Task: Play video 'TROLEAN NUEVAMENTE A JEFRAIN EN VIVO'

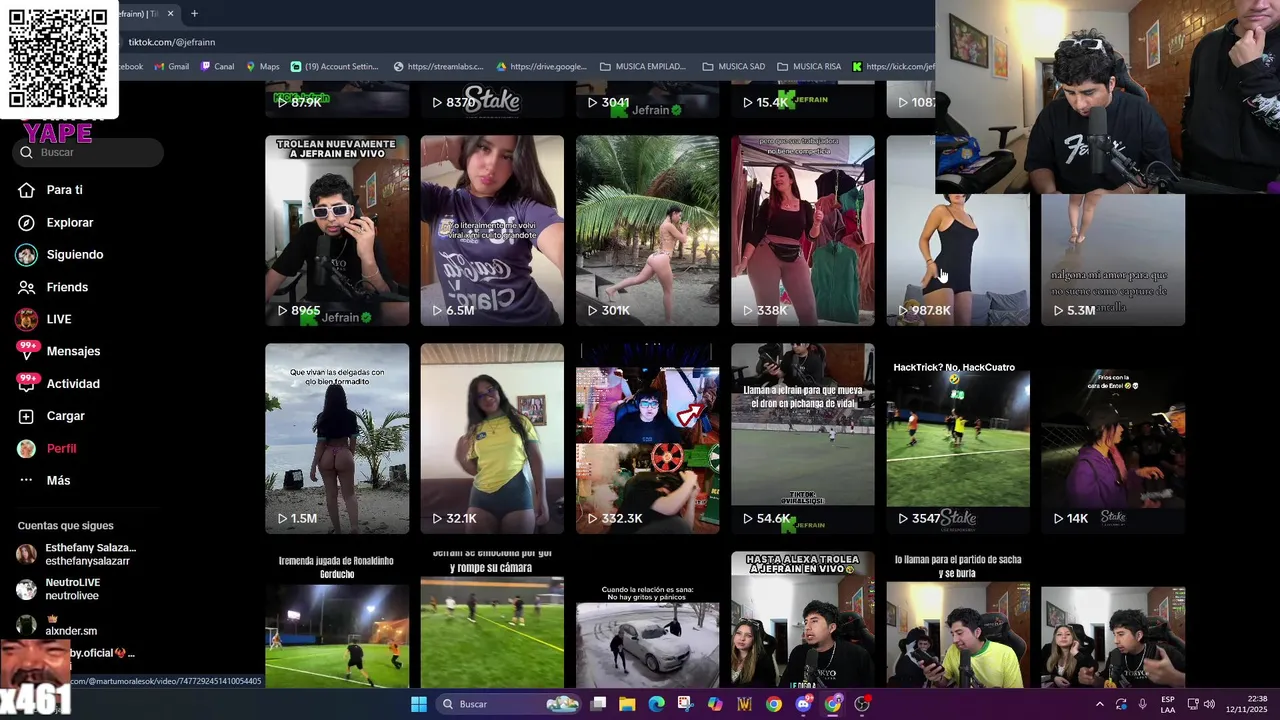Action: pos(337,231)
